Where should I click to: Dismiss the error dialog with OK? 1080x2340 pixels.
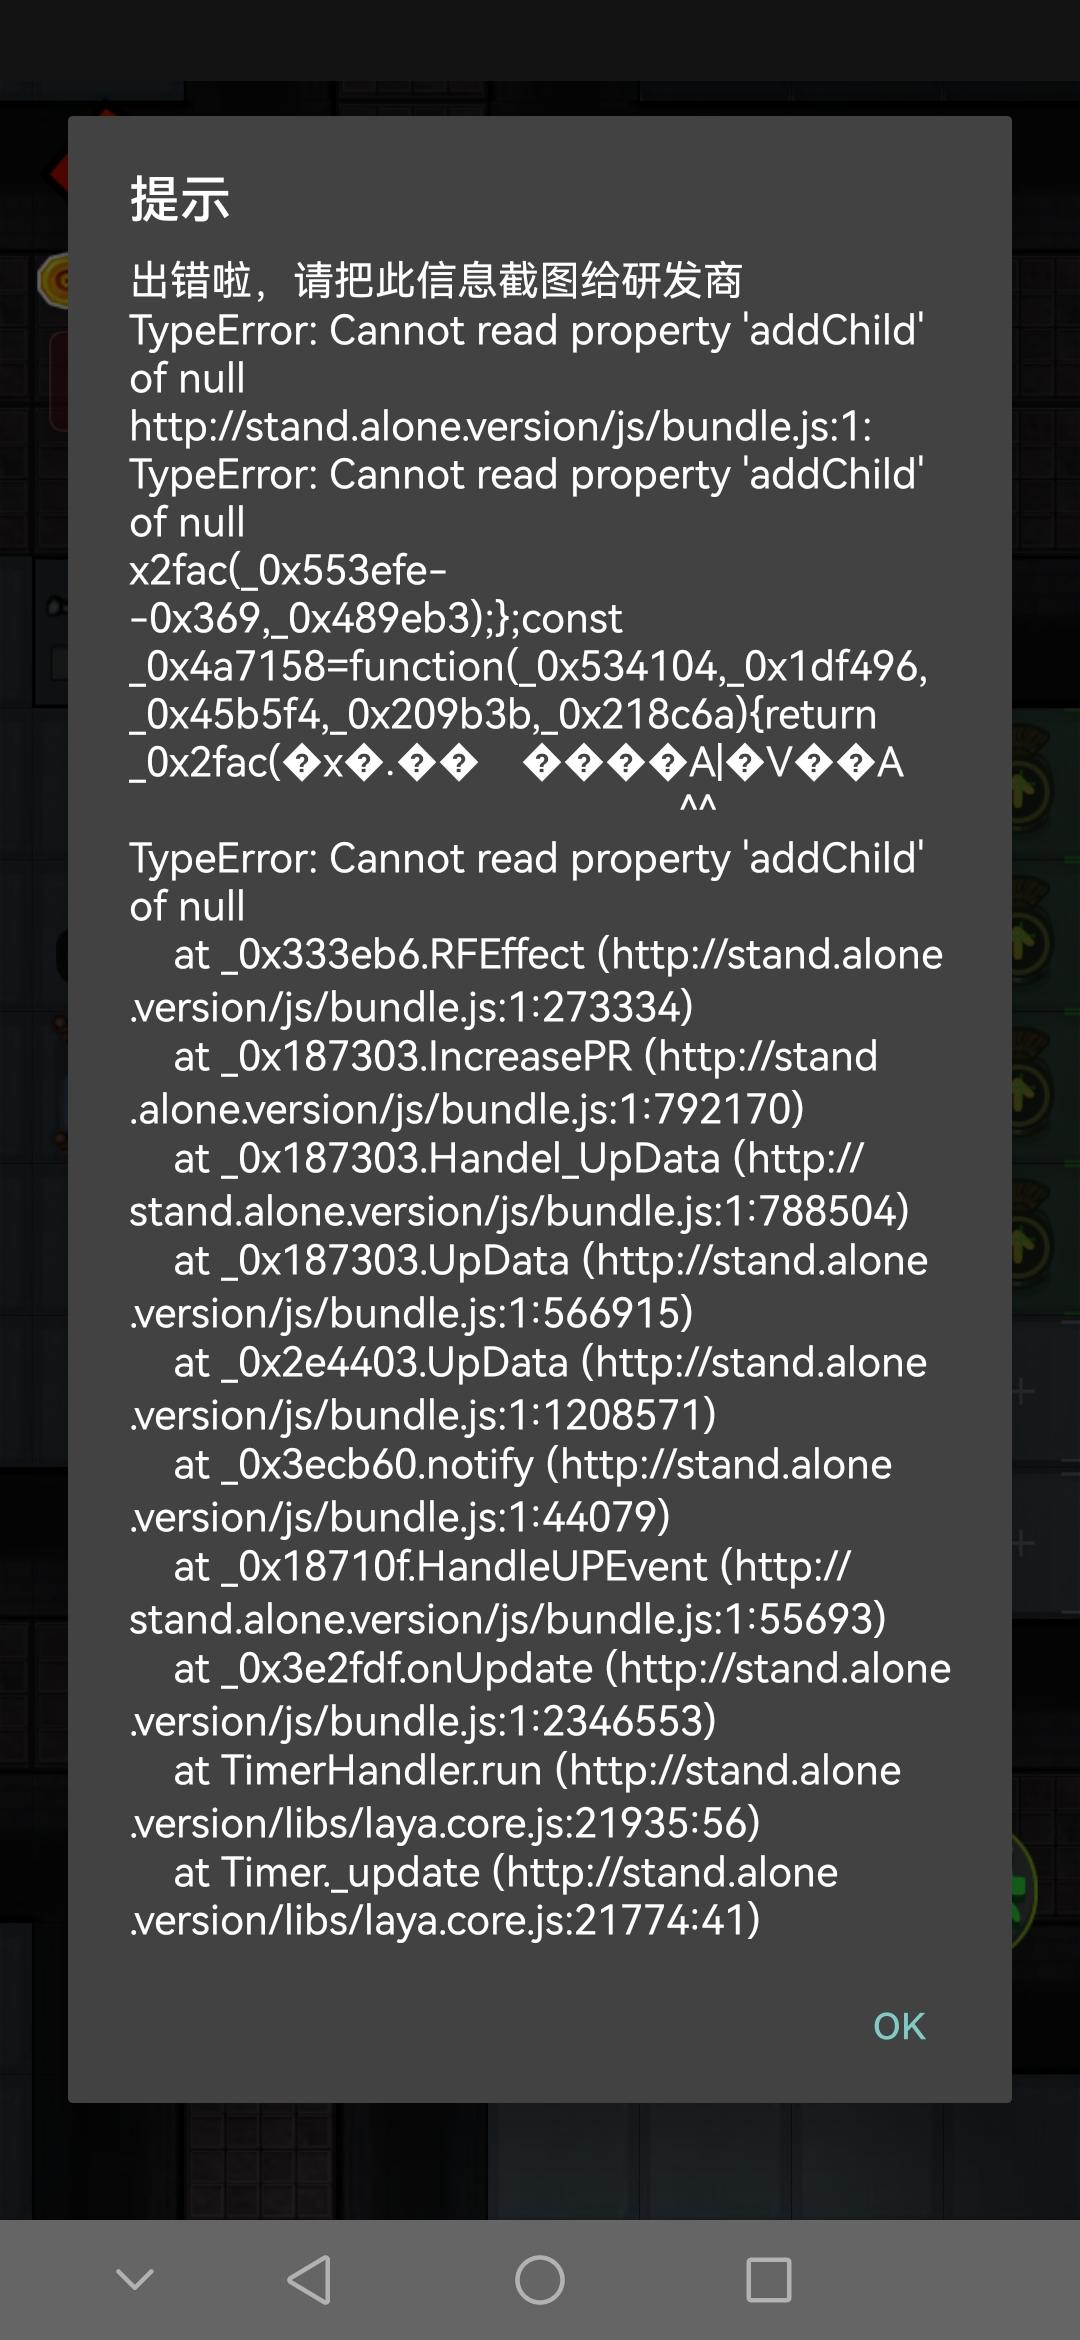(x=899, y=2026)
